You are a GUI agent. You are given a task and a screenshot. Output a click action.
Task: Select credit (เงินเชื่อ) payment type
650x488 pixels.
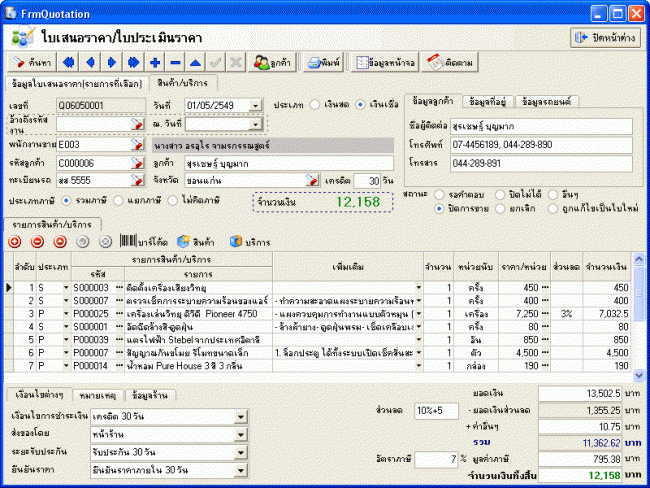pos(360,104)
